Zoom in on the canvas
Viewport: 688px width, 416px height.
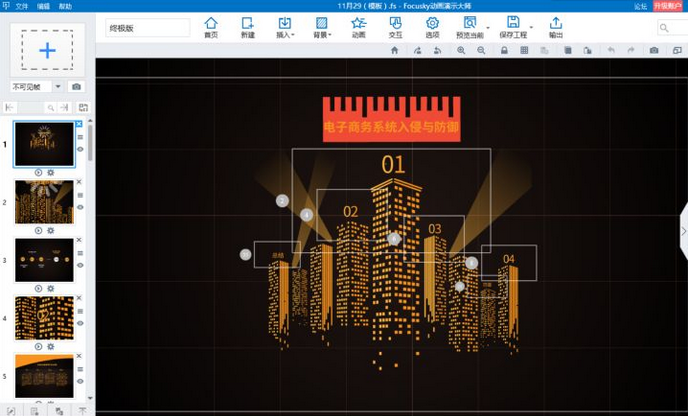point(461,50)
